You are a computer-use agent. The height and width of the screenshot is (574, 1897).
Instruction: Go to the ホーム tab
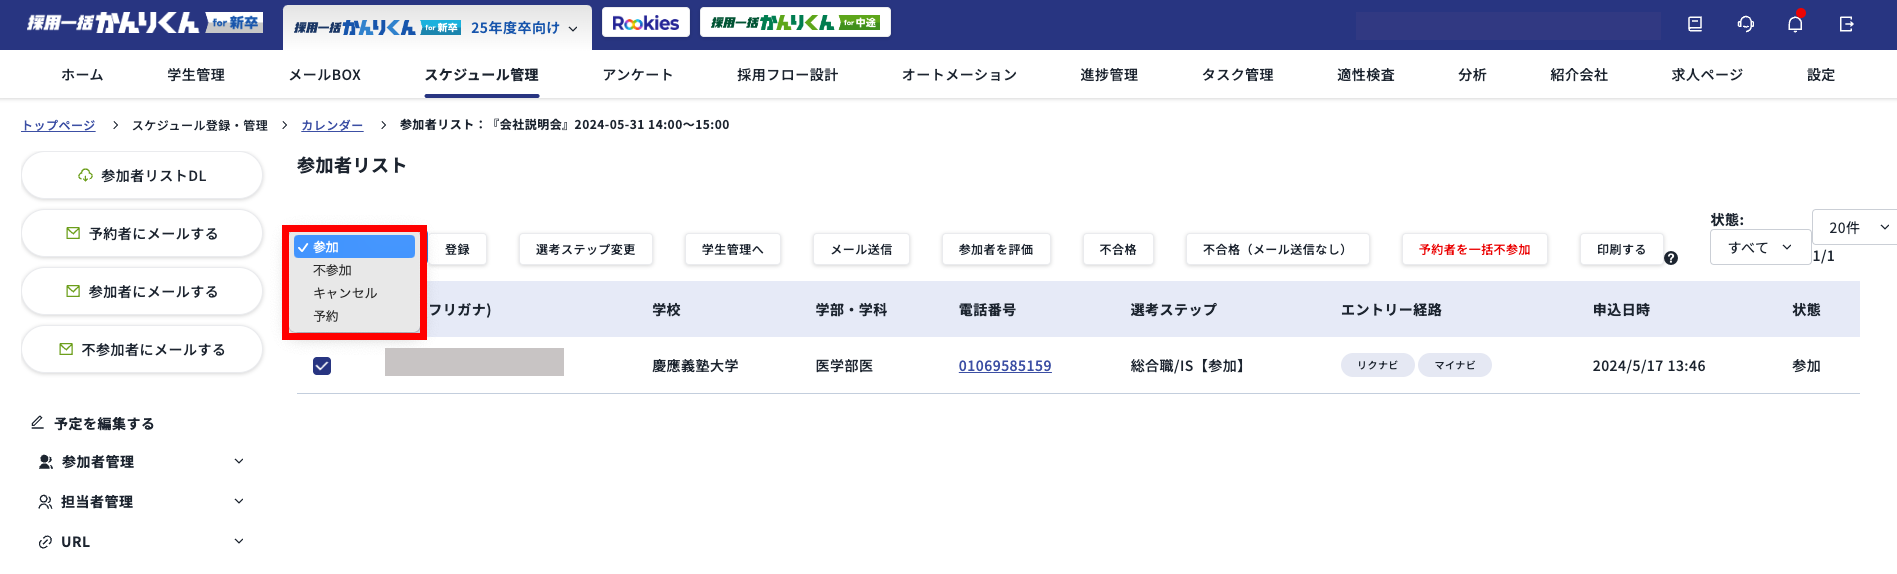click(82, 75)
